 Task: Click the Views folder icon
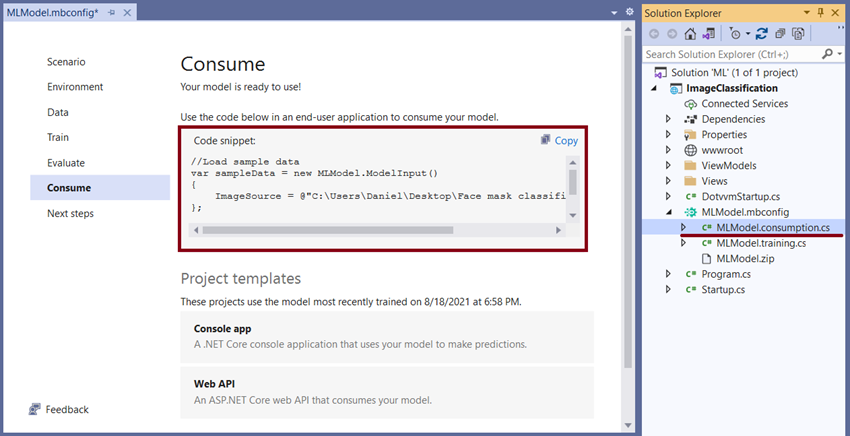(x=690, y=181)
